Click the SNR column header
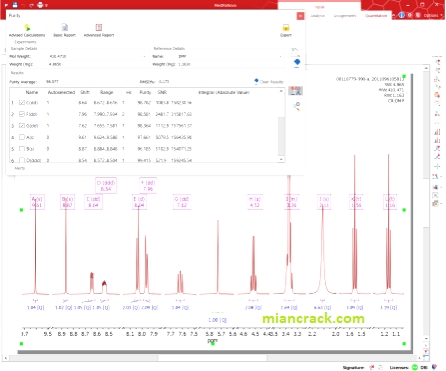 point(162,92)
